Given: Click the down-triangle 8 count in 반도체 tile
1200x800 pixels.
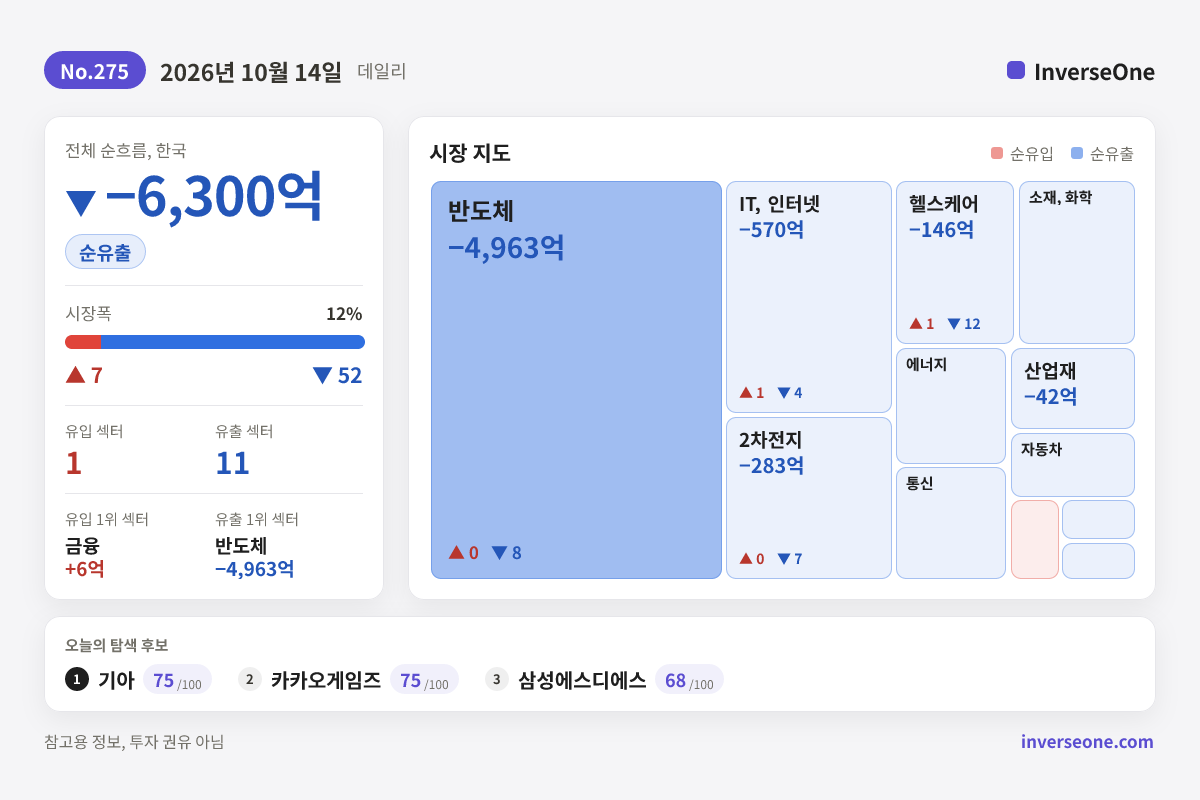Looking at the screenshot, I should (506, 552).
